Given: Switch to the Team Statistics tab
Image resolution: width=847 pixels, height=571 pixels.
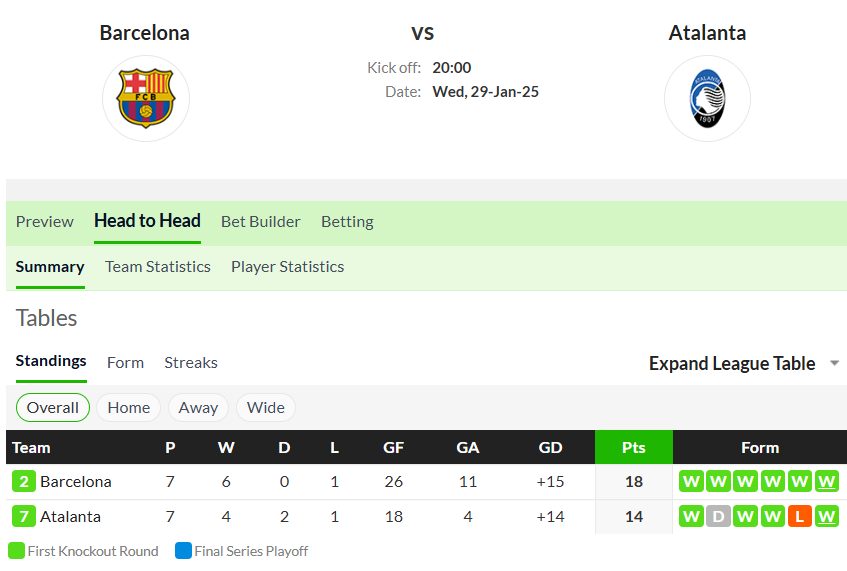Looking at the screenshot, I should [x=158, y=267].
